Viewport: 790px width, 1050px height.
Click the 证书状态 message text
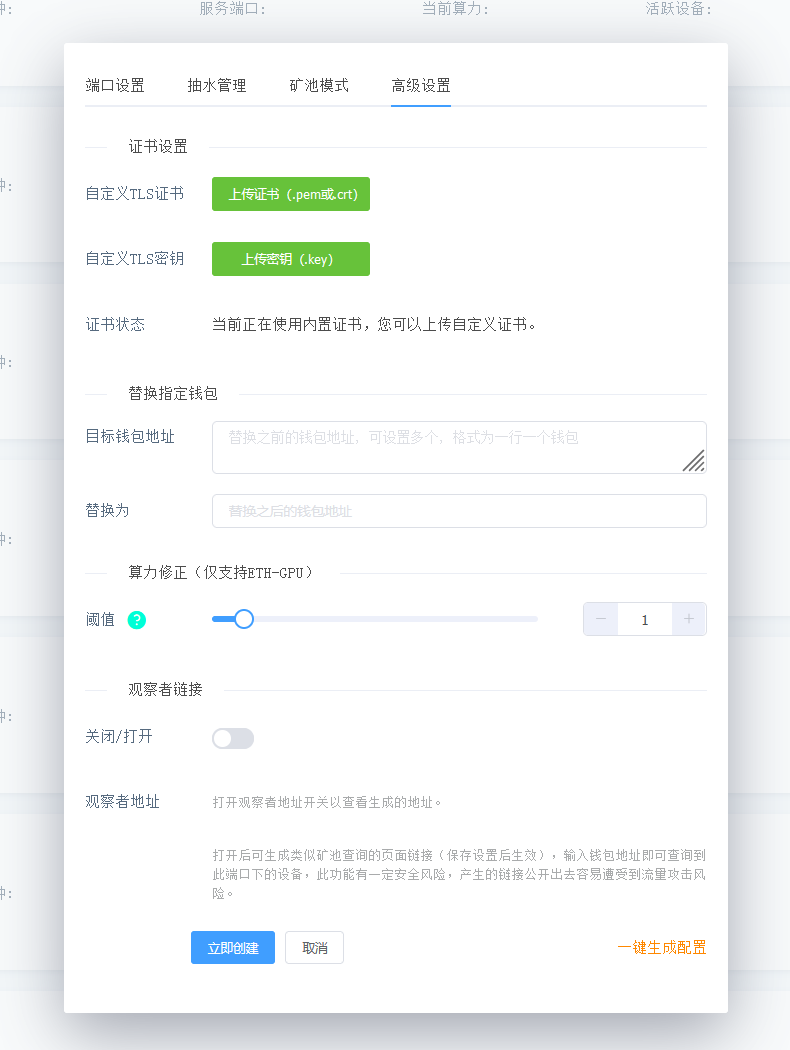click(374, 325)
